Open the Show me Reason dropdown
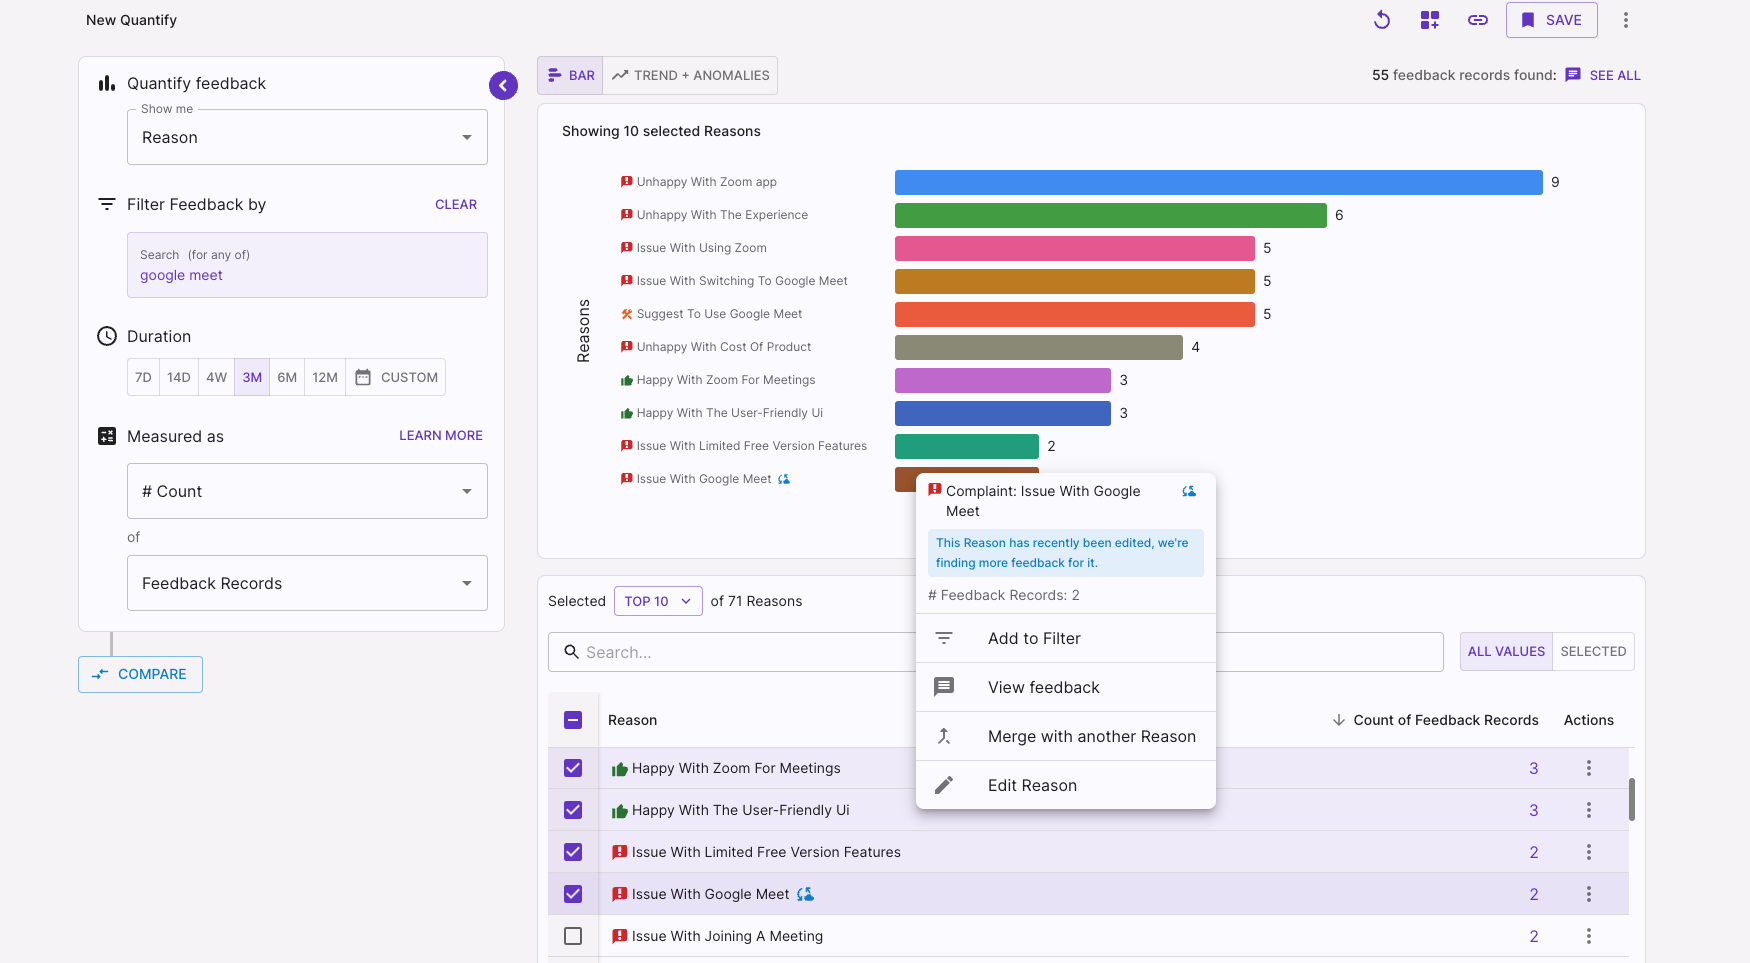1750x963 pixels. click(x=307, y=137)
